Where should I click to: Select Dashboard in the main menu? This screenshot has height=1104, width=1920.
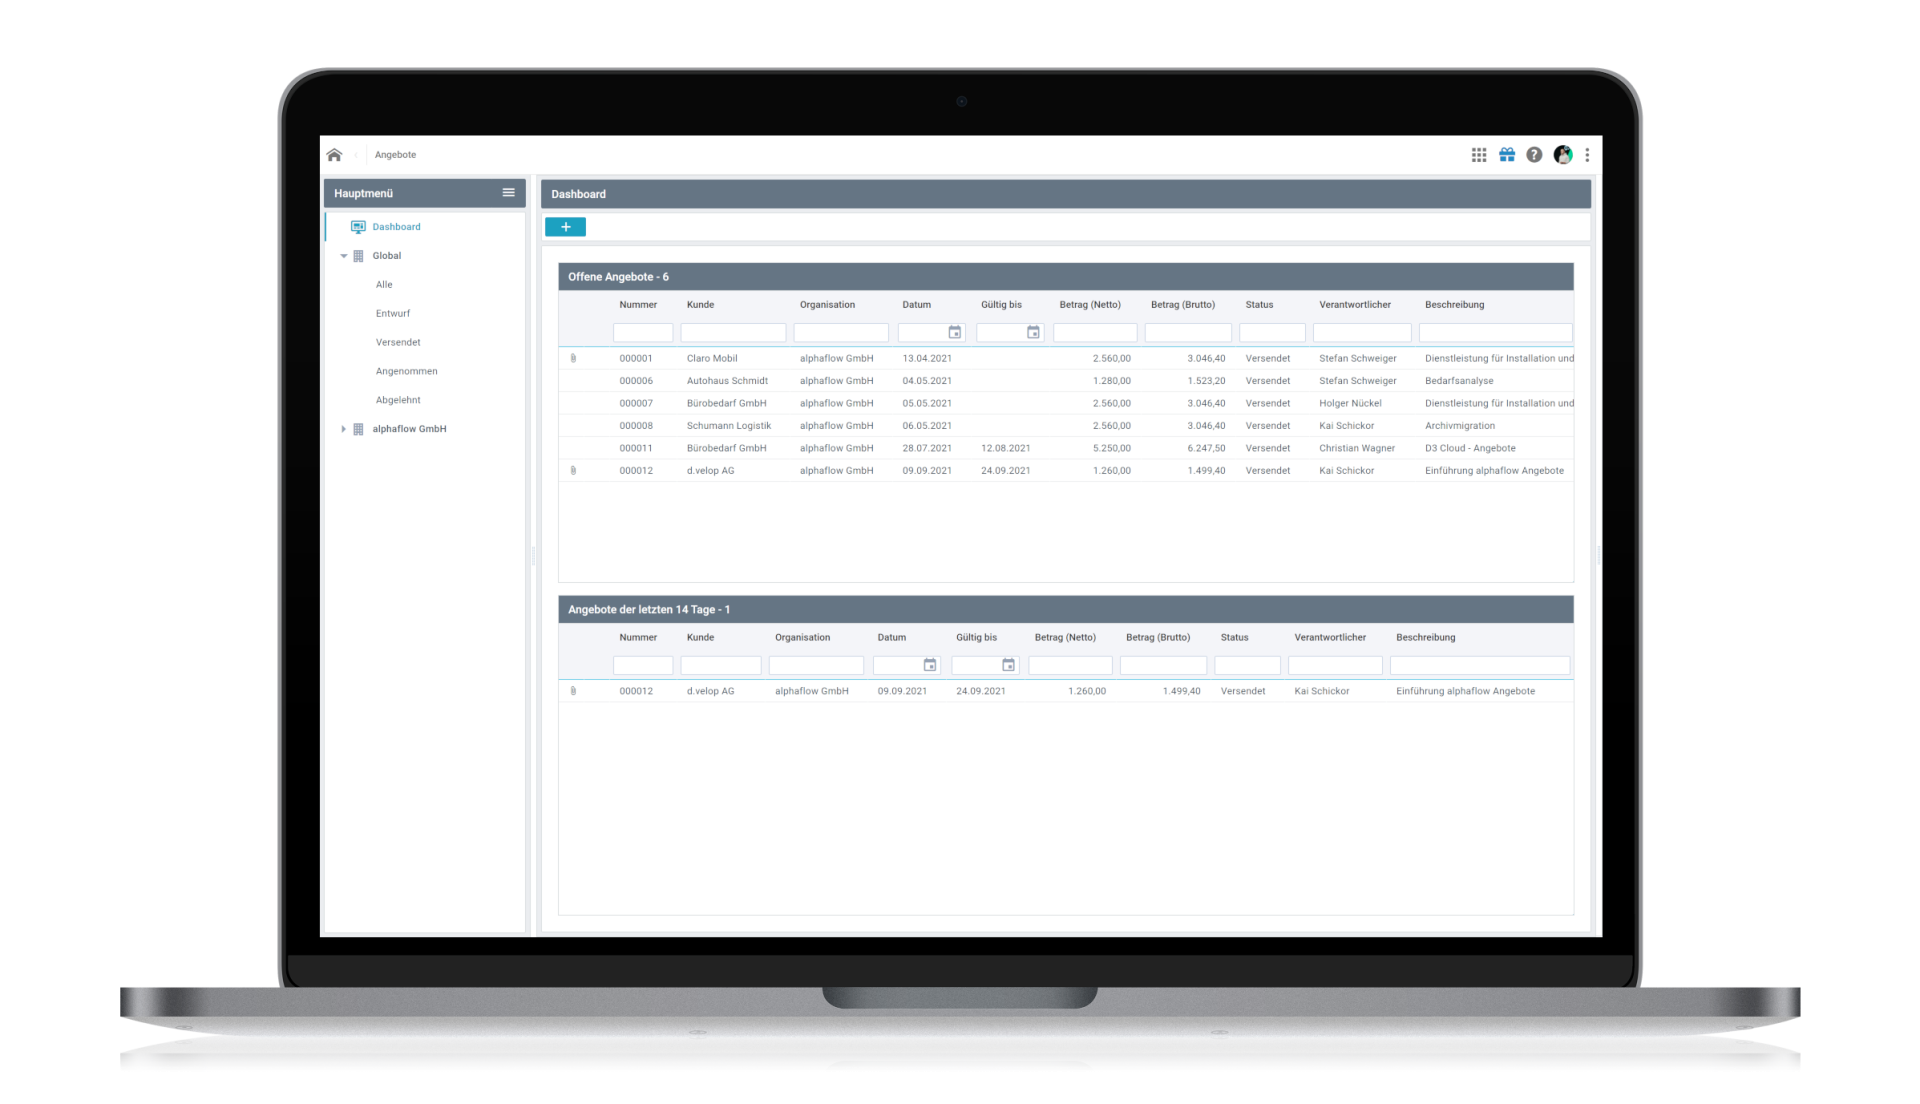(396, 227)
